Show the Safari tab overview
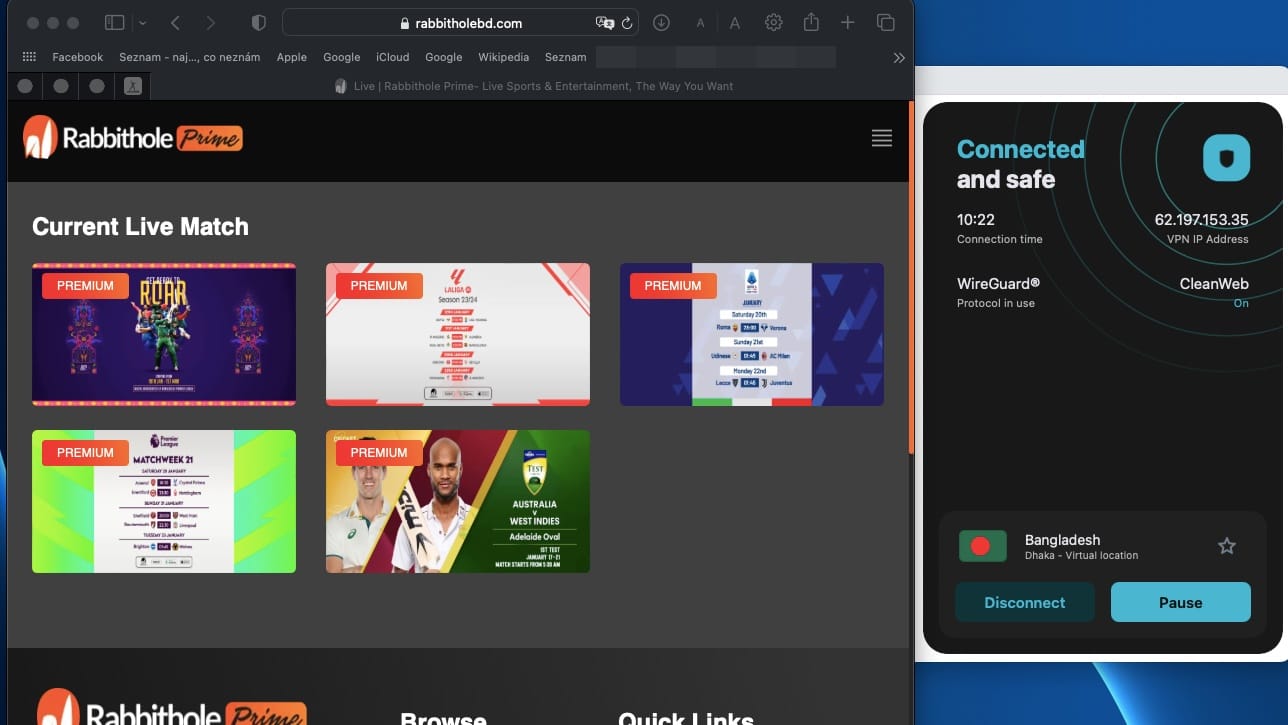 click(x=885, y=22)
